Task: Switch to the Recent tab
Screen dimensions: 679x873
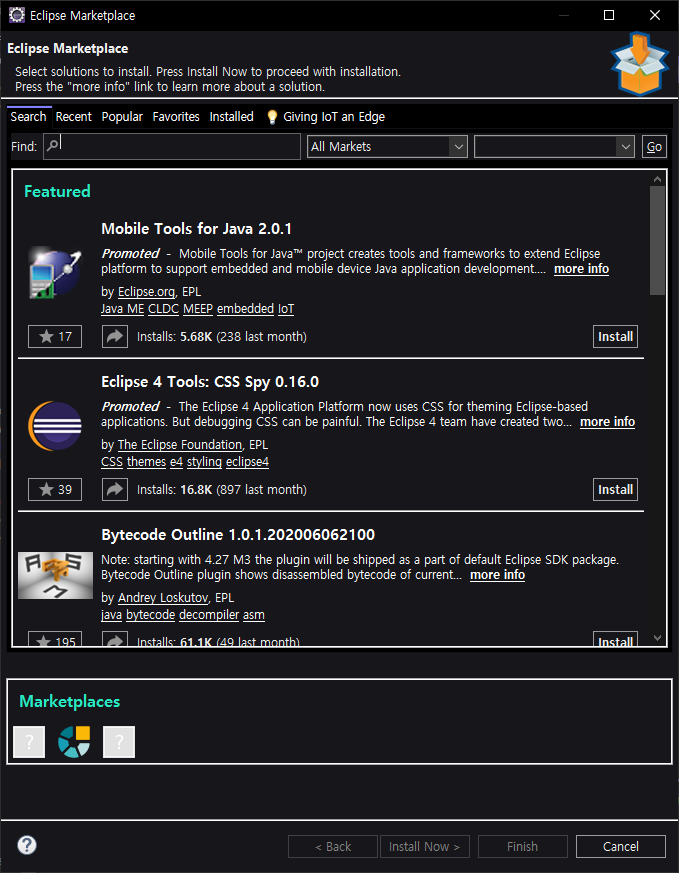Action: point(73,116)
